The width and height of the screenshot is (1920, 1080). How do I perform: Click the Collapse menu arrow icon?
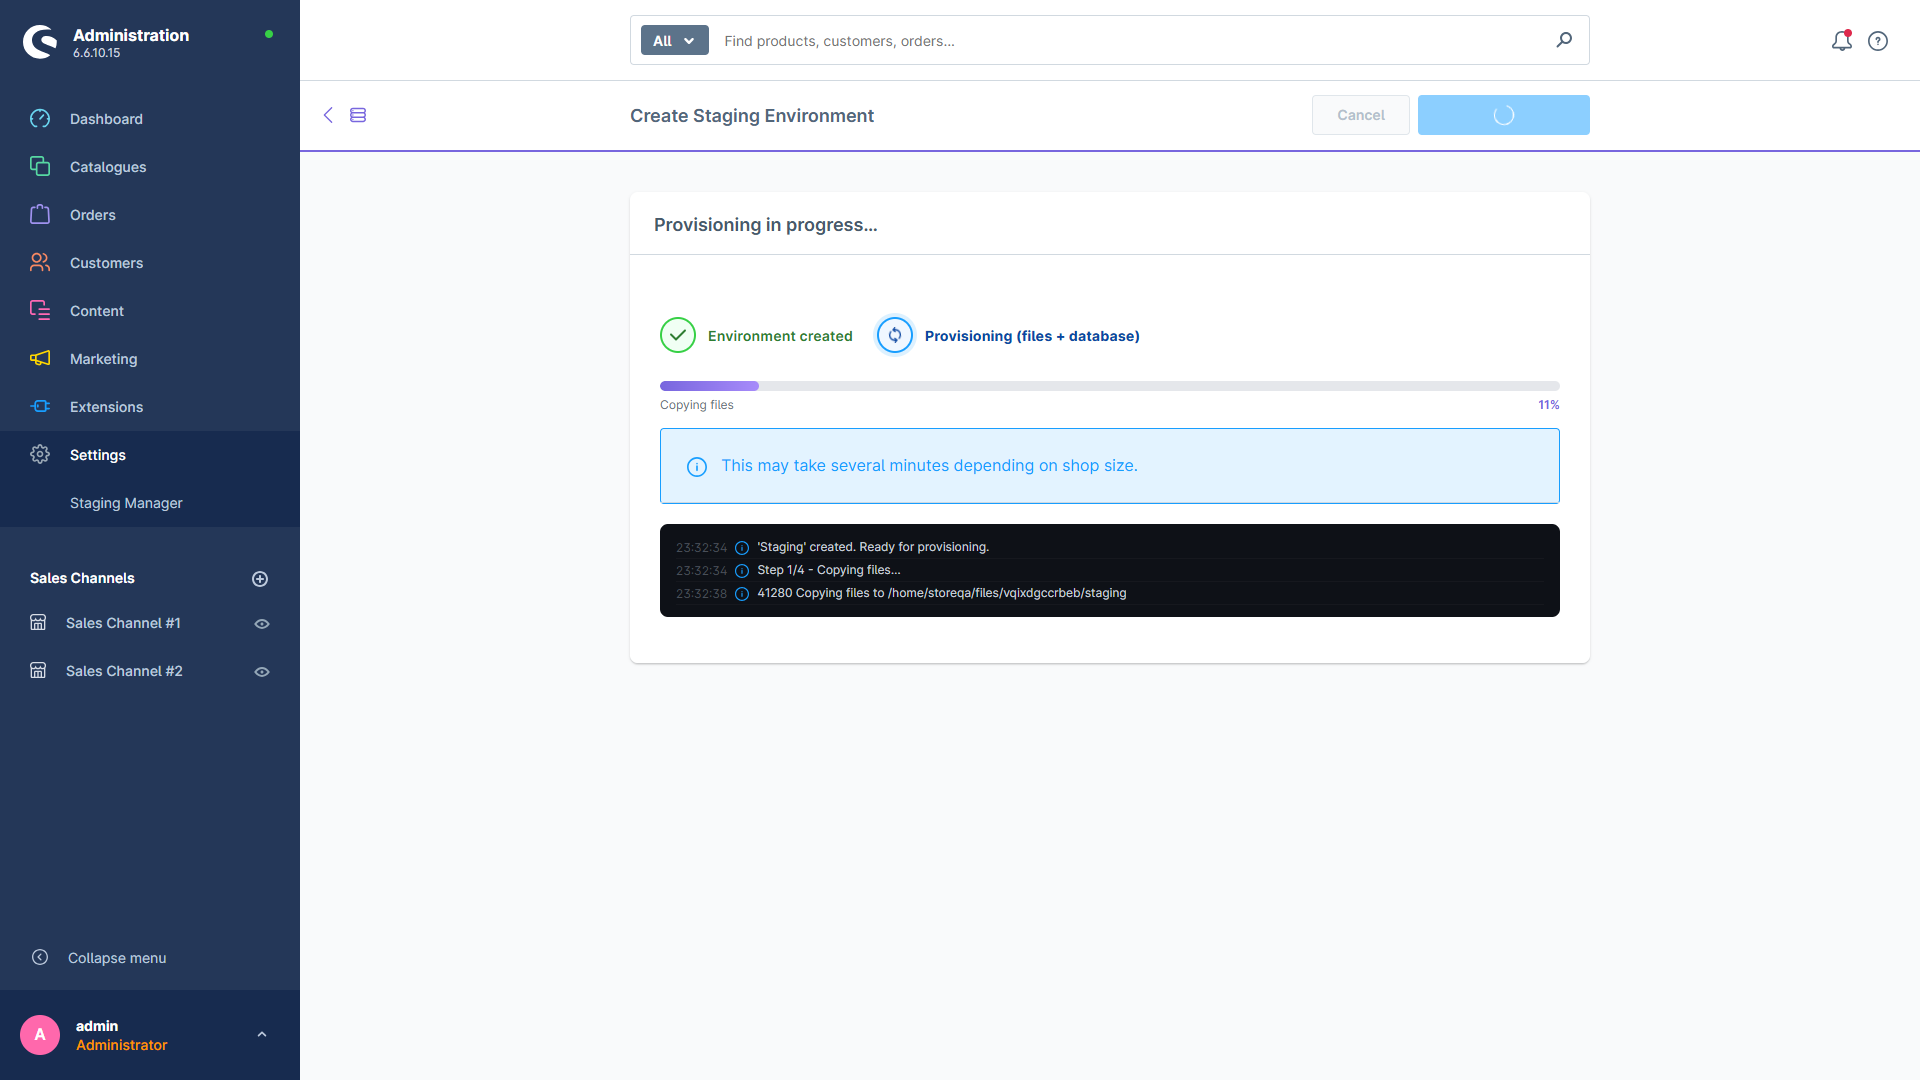point(40,958)
